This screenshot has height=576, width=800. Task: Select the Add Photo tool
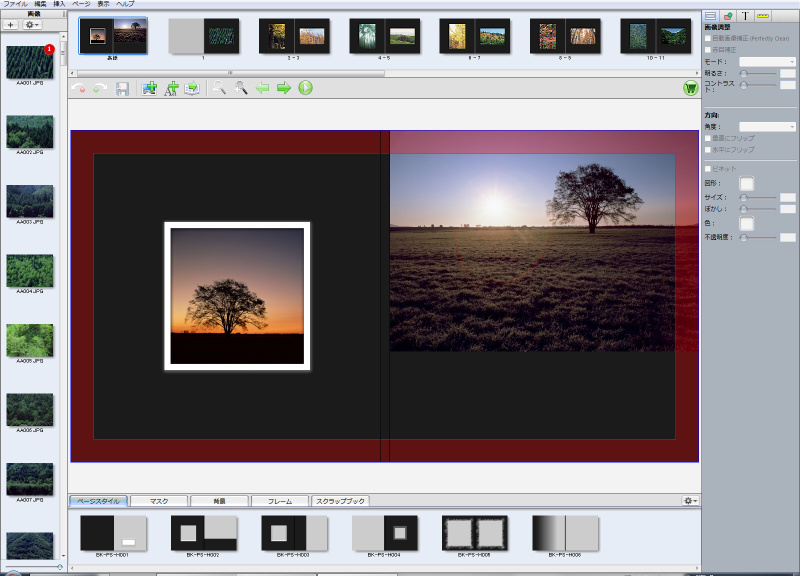[x=148, y=88]
